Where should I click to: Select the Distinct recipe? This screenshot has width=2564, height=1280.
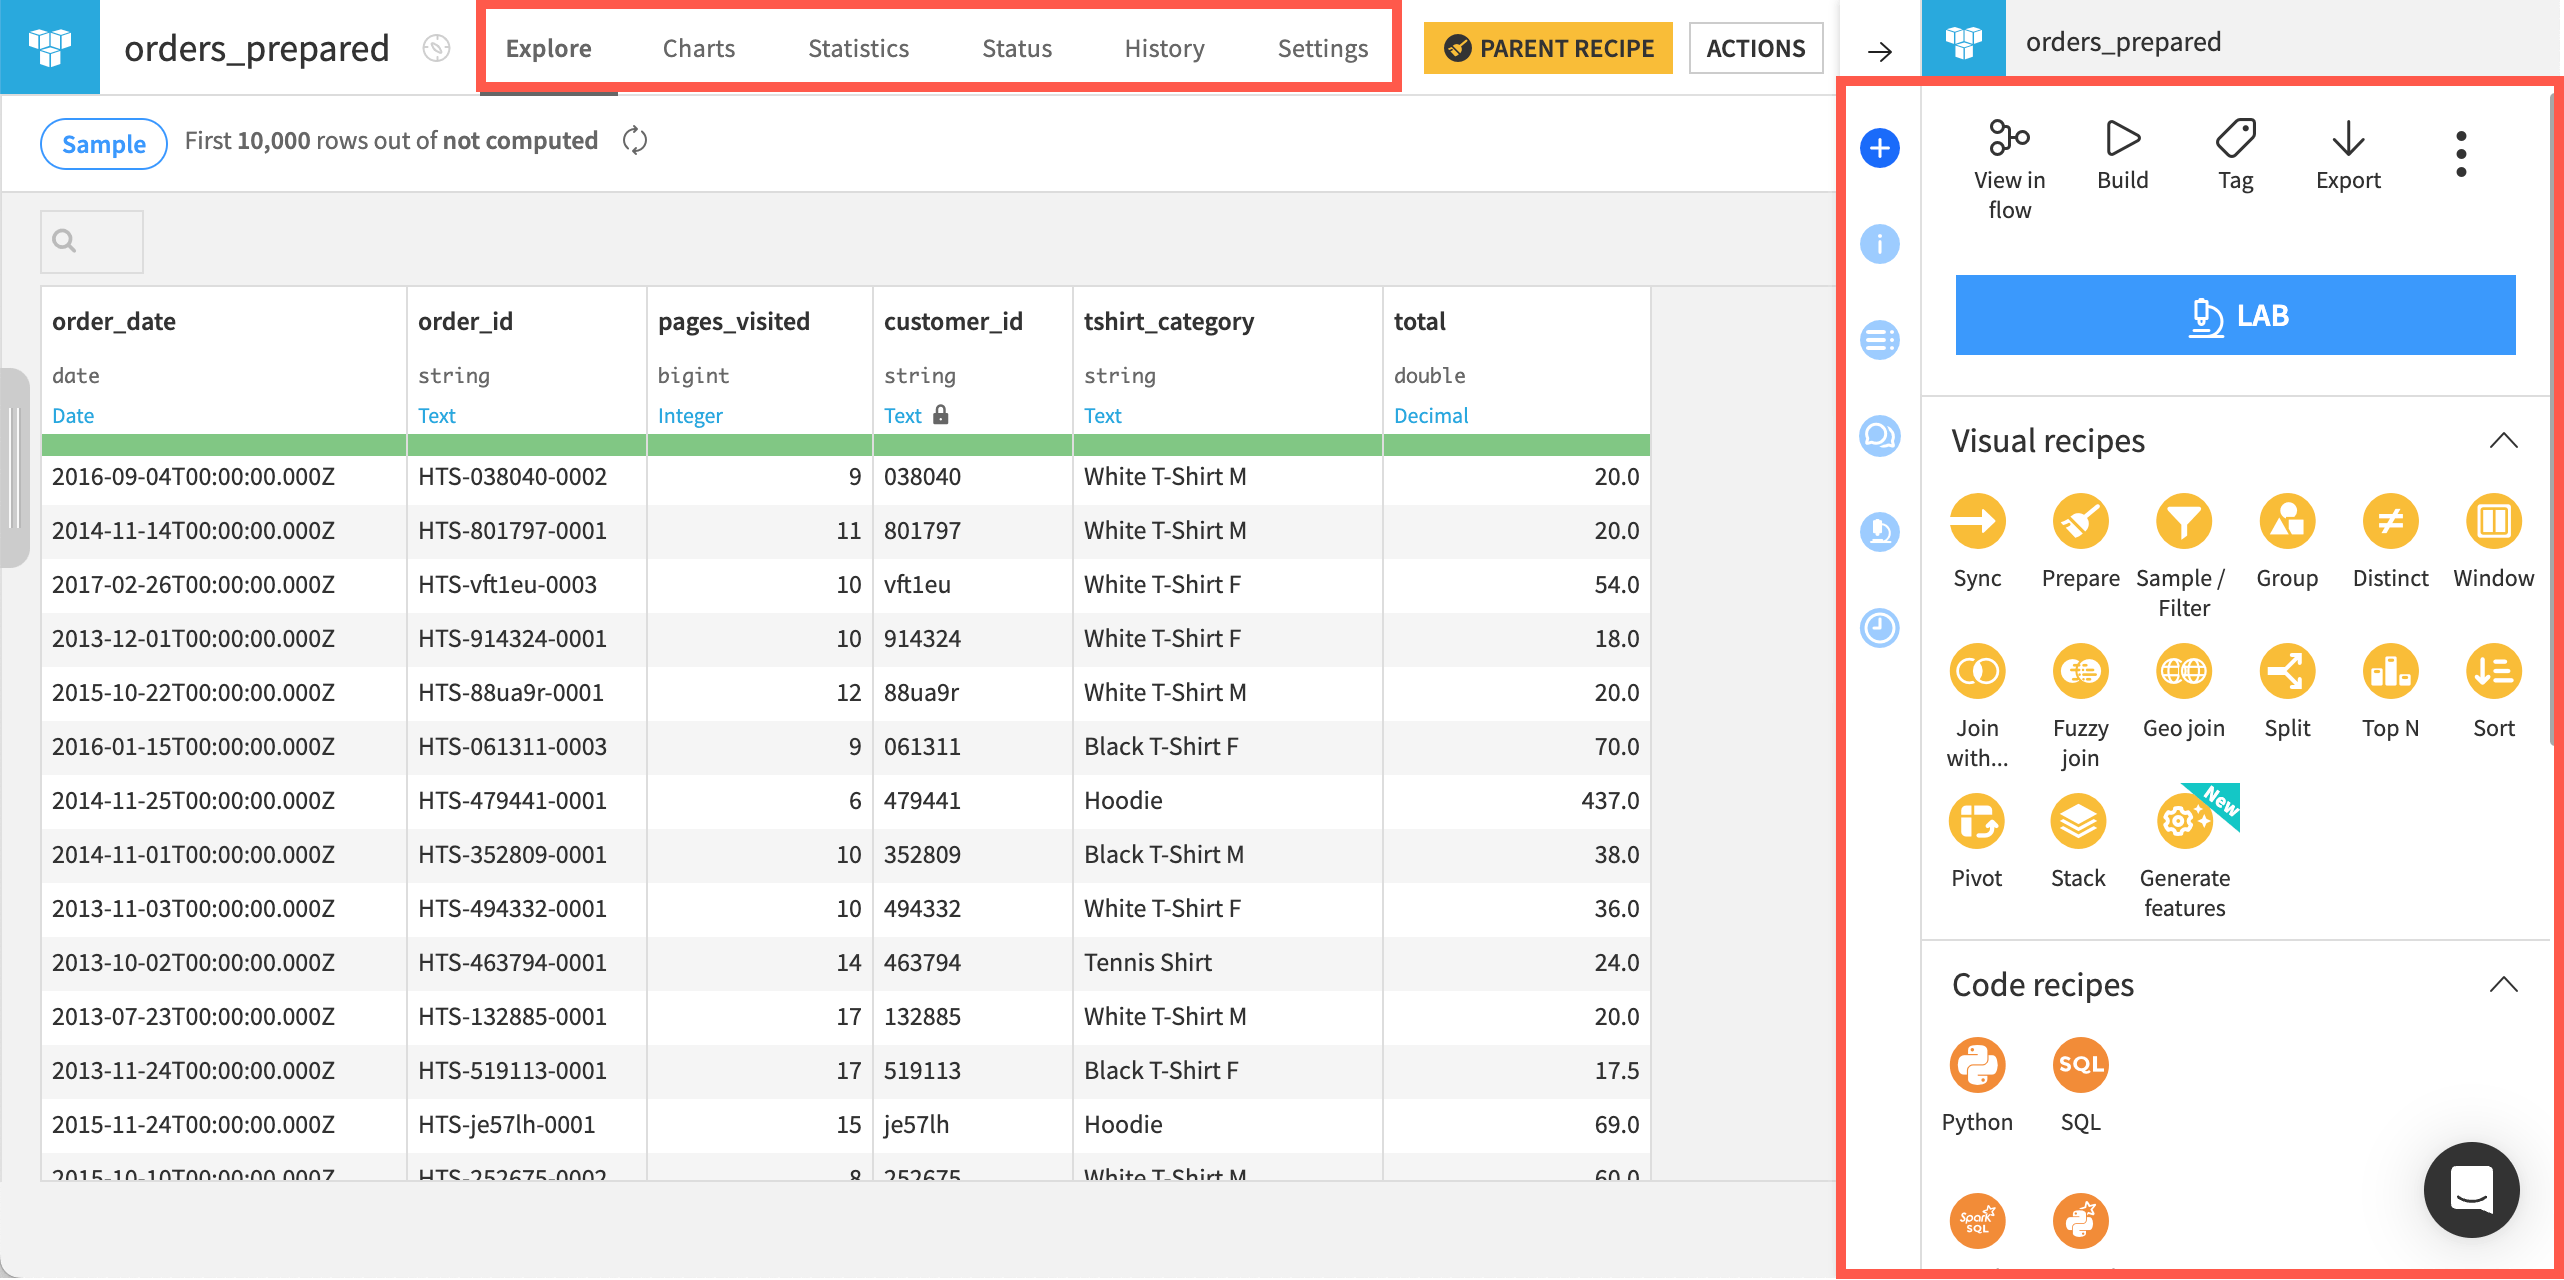tap(2390, 521)
